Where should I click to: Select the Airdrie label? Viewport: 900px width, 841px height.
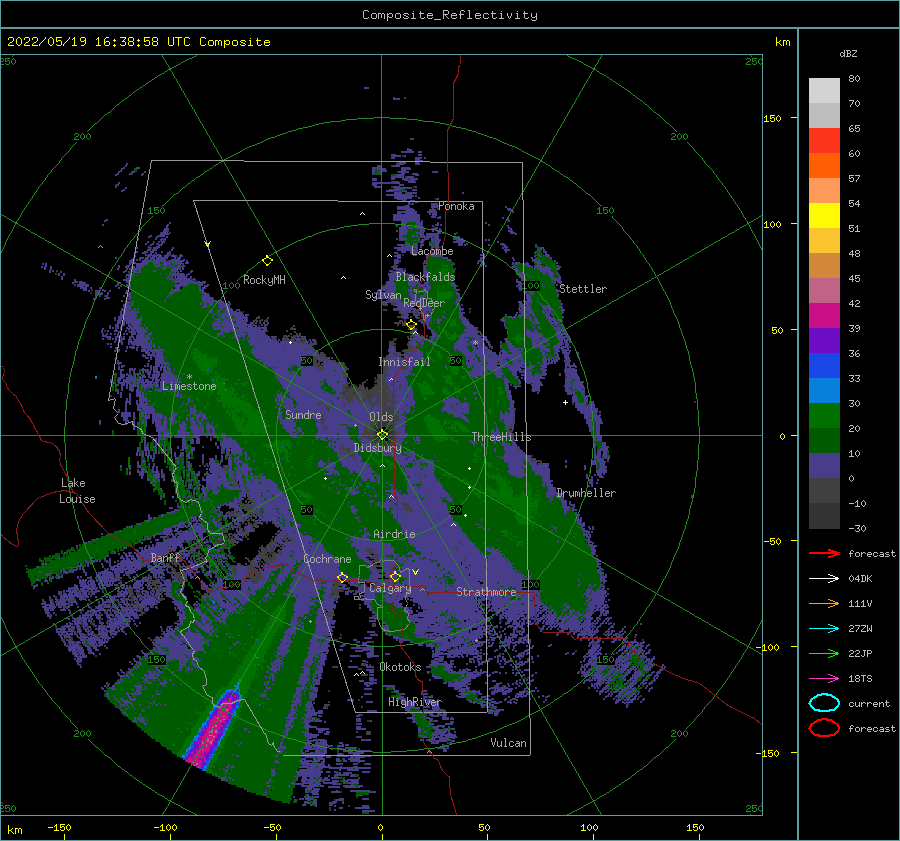[x=394, y=534]
